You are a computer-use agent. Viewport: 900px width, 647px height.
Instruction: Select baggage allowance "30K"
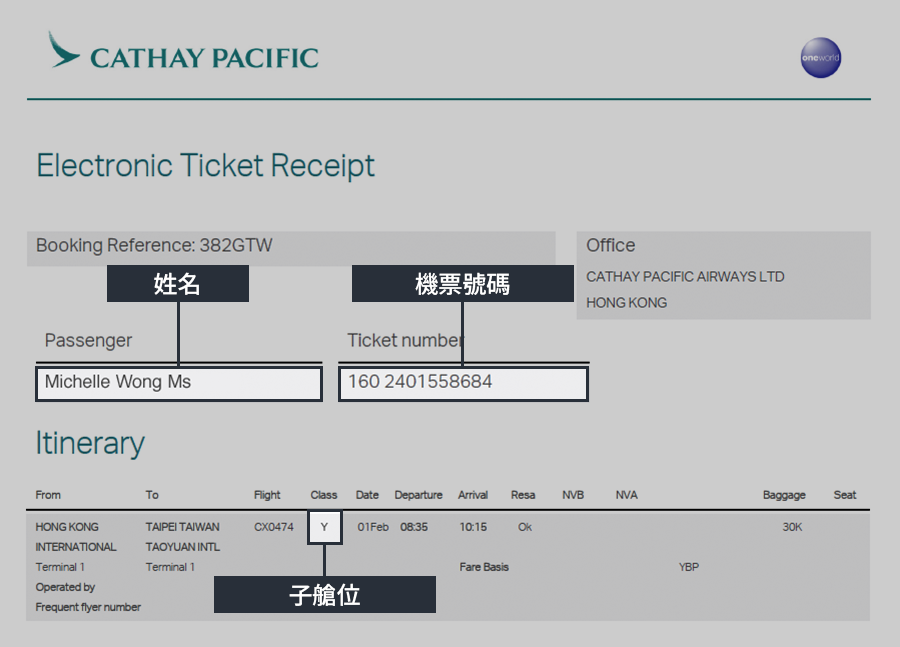point(792,527)
